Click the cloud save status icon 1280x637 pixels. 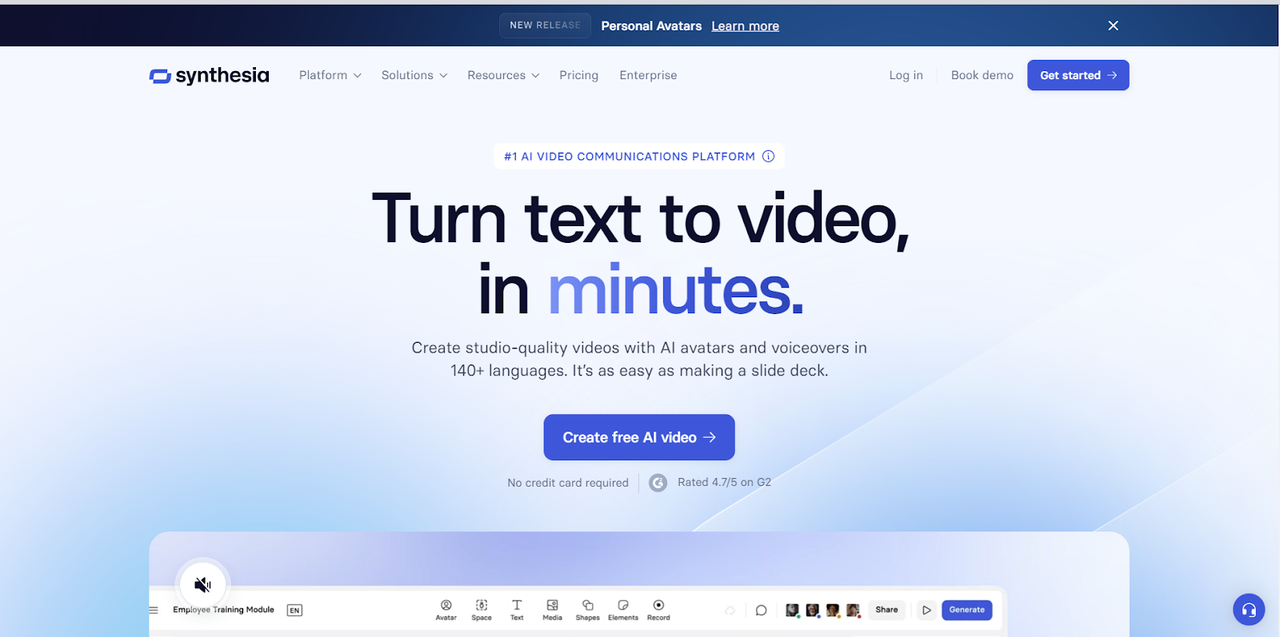(730, 610)
